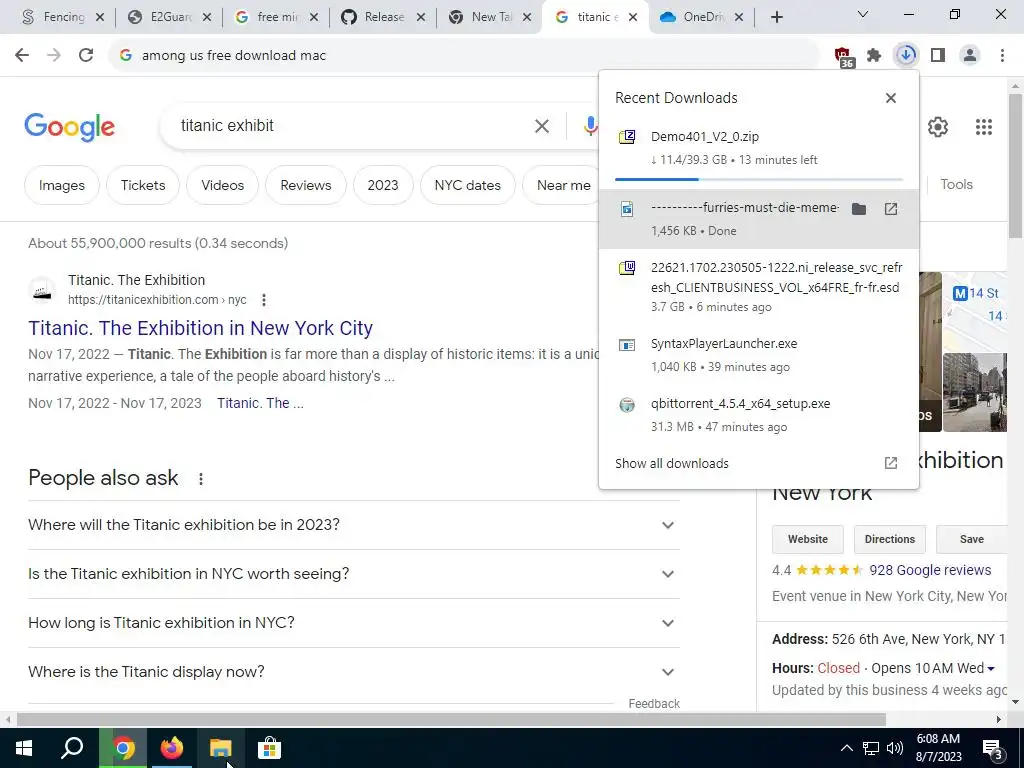This screenshot has width=1024, height=768.
Task: Switch to Firefox in the taskbar
Action: click(172, 748)
